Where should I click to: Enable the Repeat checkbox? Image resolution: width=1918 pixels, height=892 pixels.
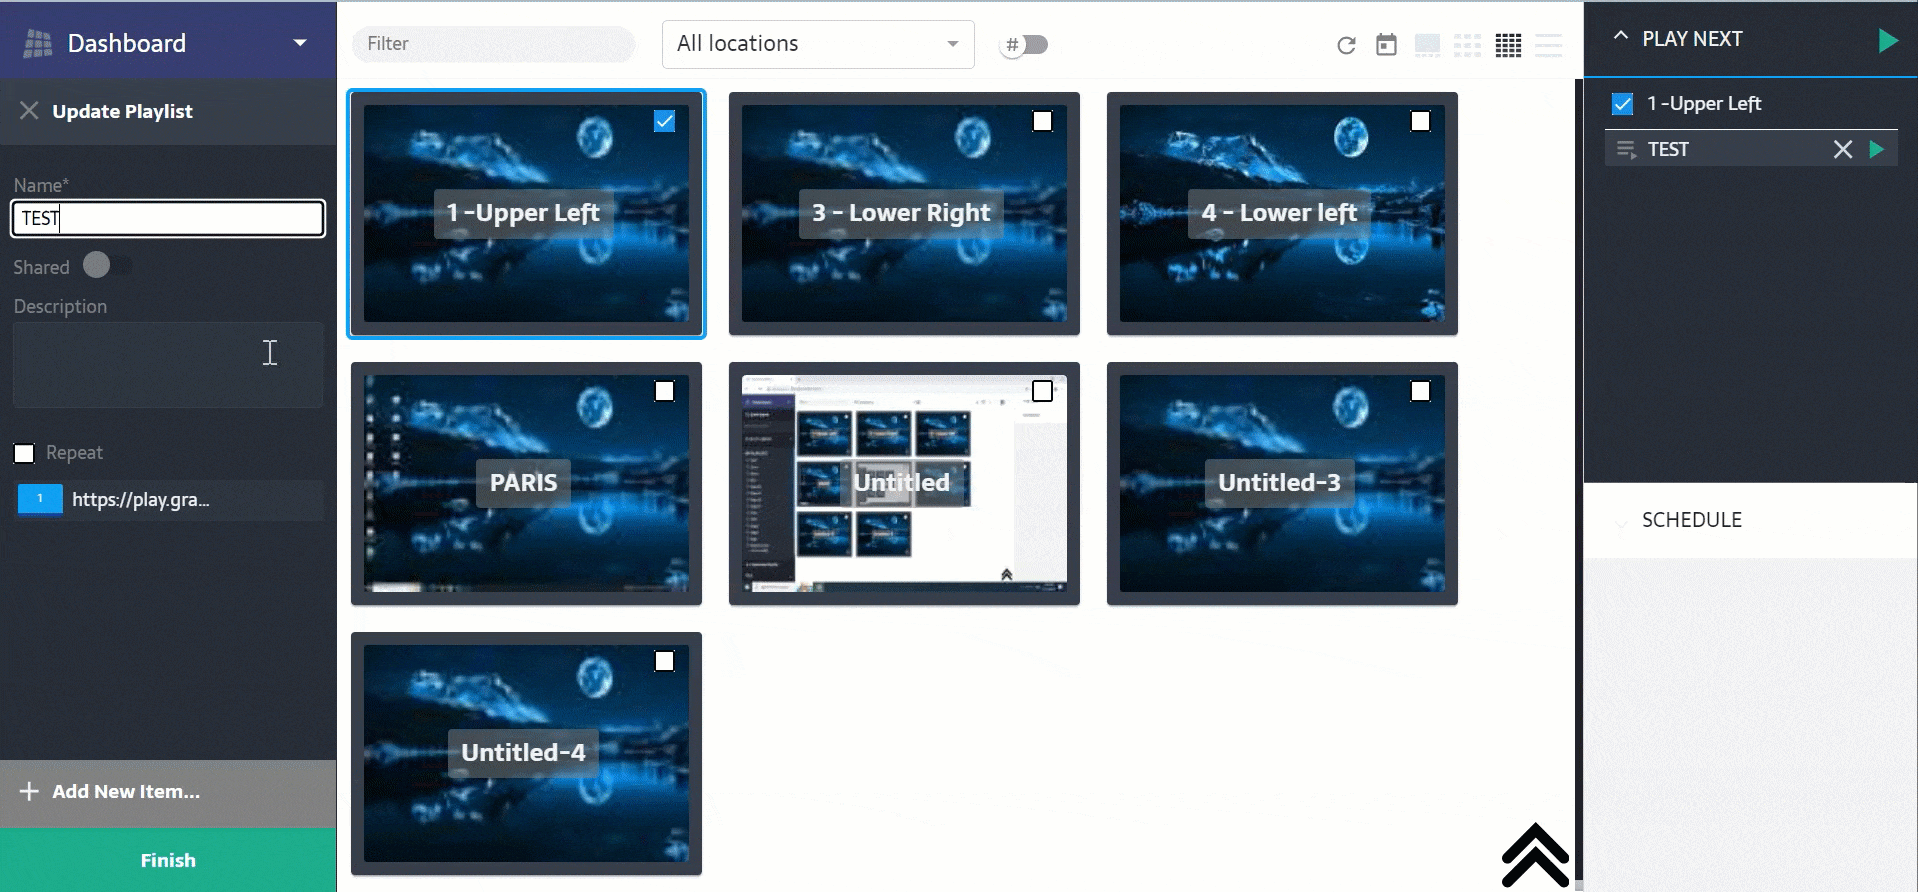(x=25, y=453)
